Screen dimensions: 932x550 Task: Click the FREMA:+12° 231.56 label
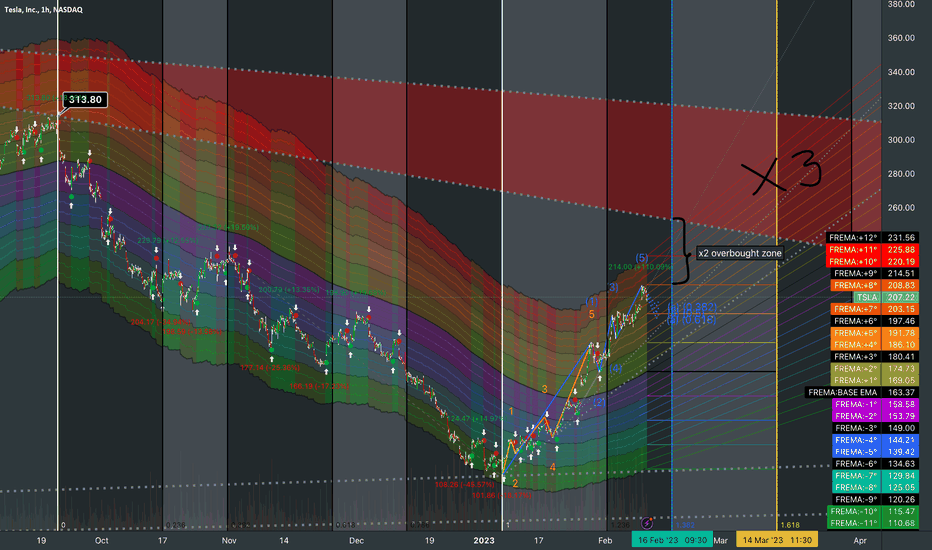pos(872,238)
